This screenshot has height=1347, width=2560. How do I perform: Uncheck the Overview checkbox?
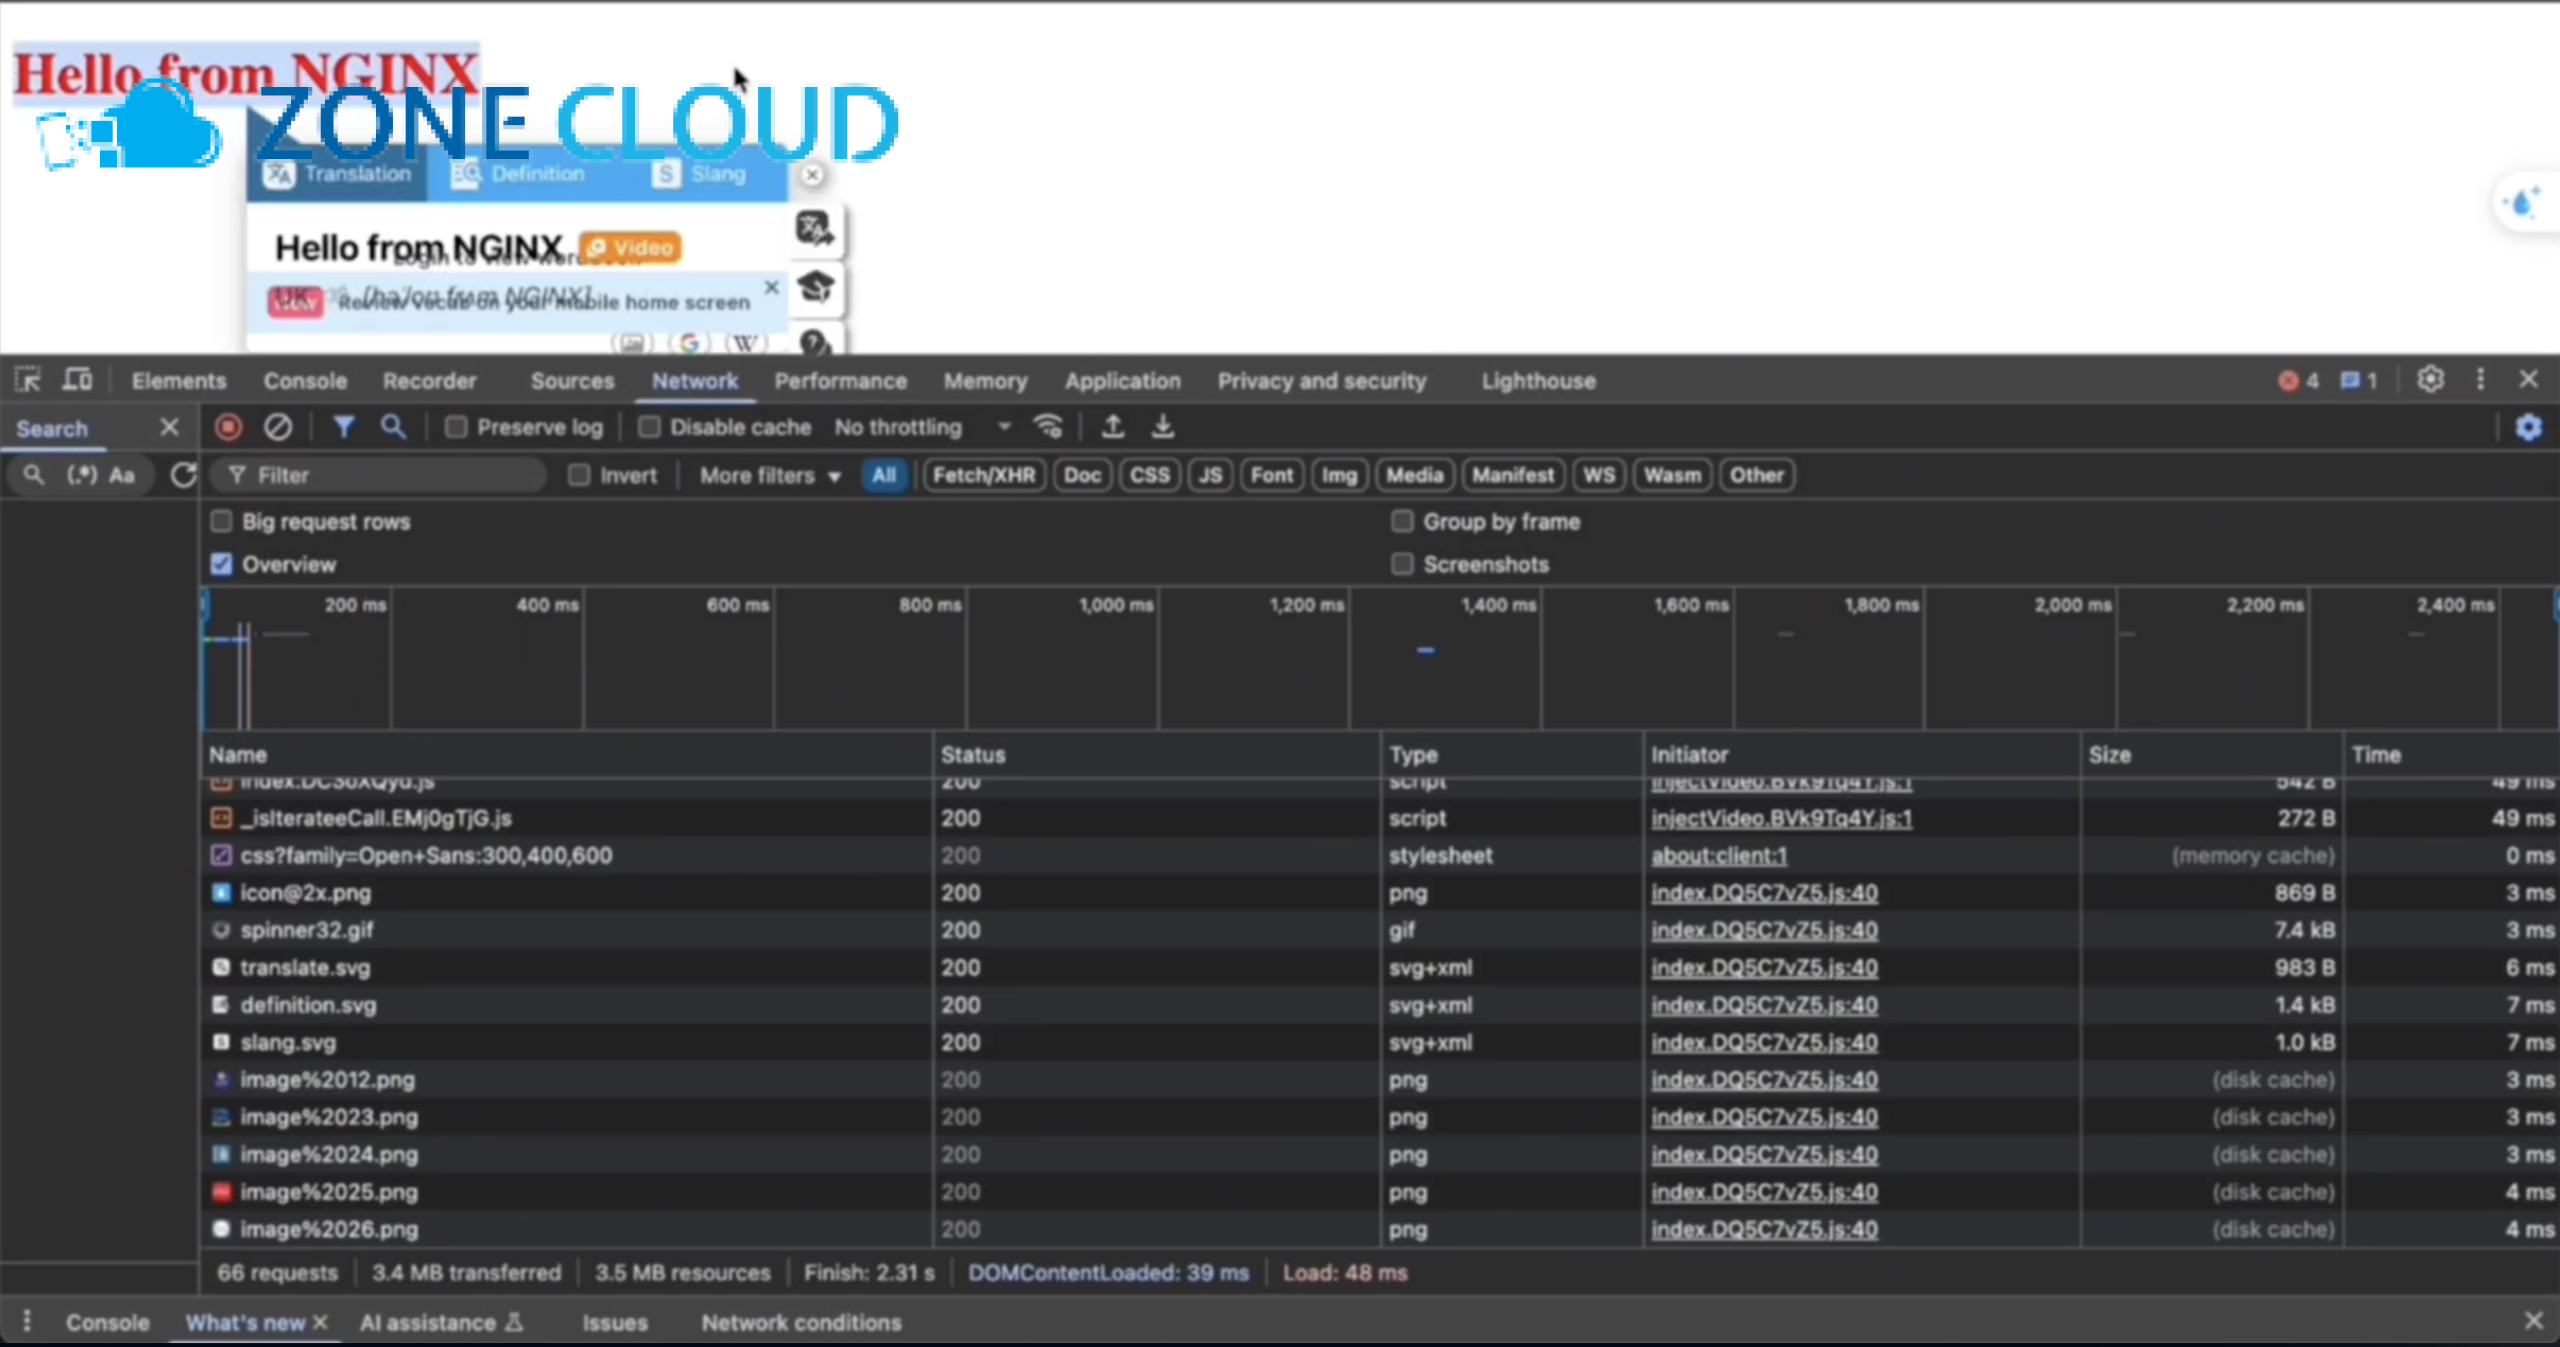coord(221,564)
